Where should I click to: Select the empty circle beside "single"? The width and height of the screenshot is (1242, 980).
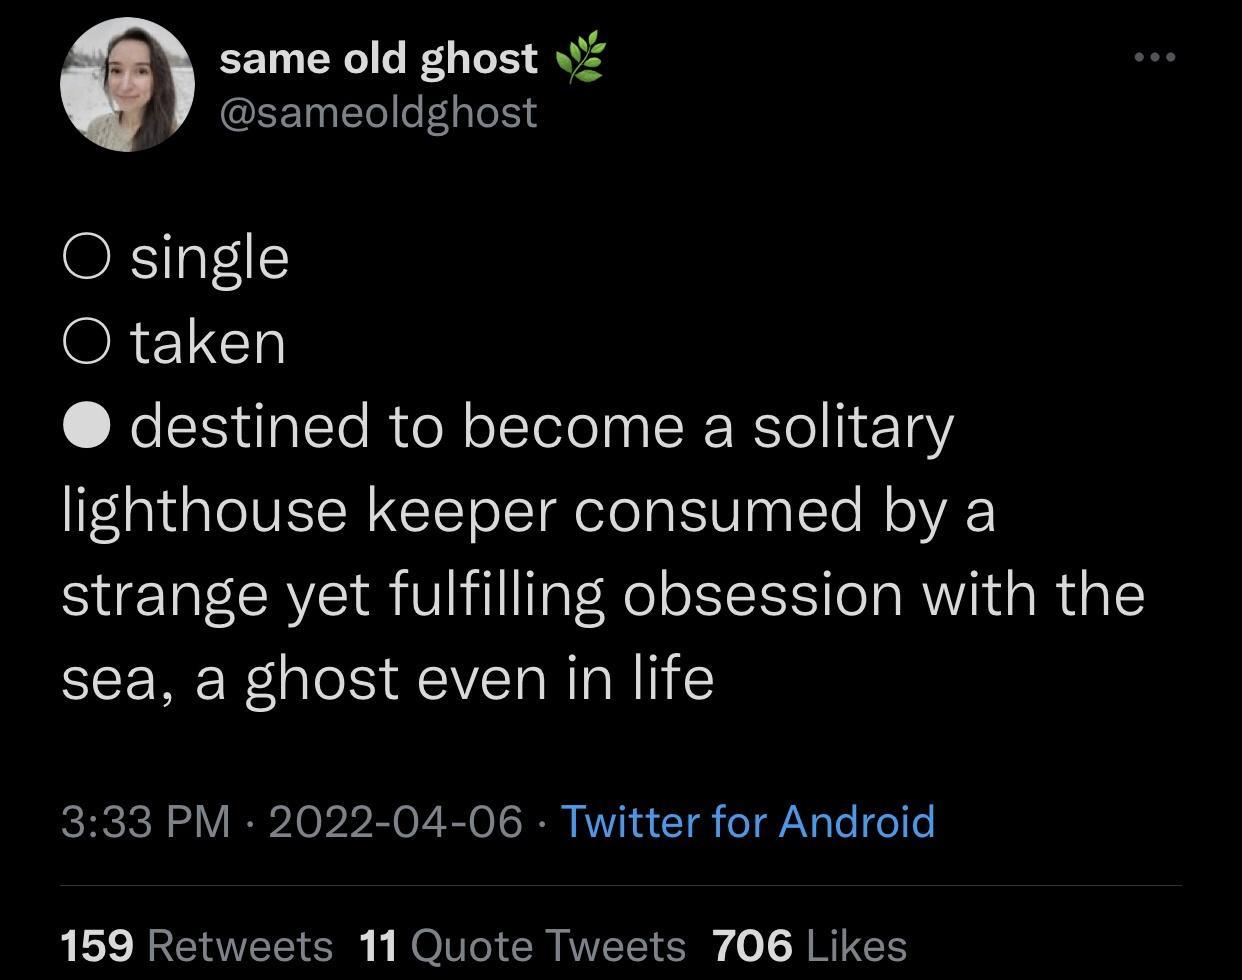pos(86,257)
